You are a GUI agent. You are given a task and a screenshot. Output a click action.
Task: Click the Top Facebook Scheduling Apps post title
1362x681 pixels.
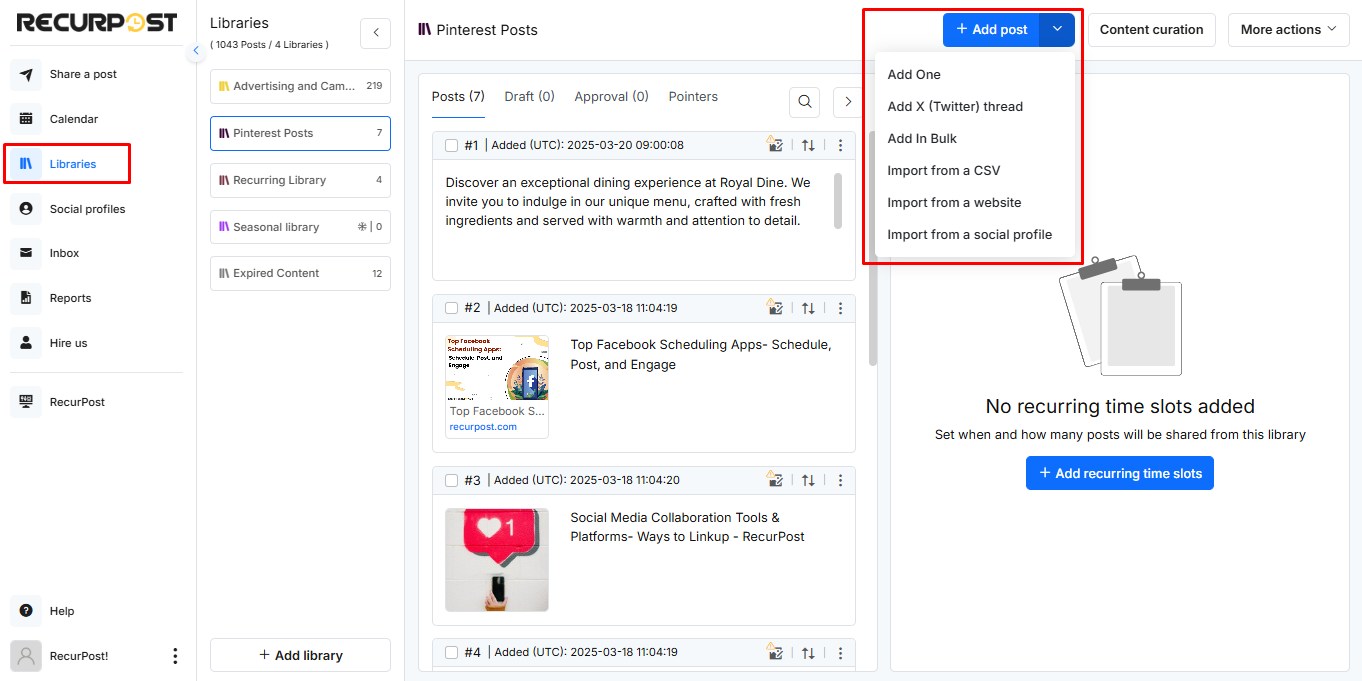700,354
